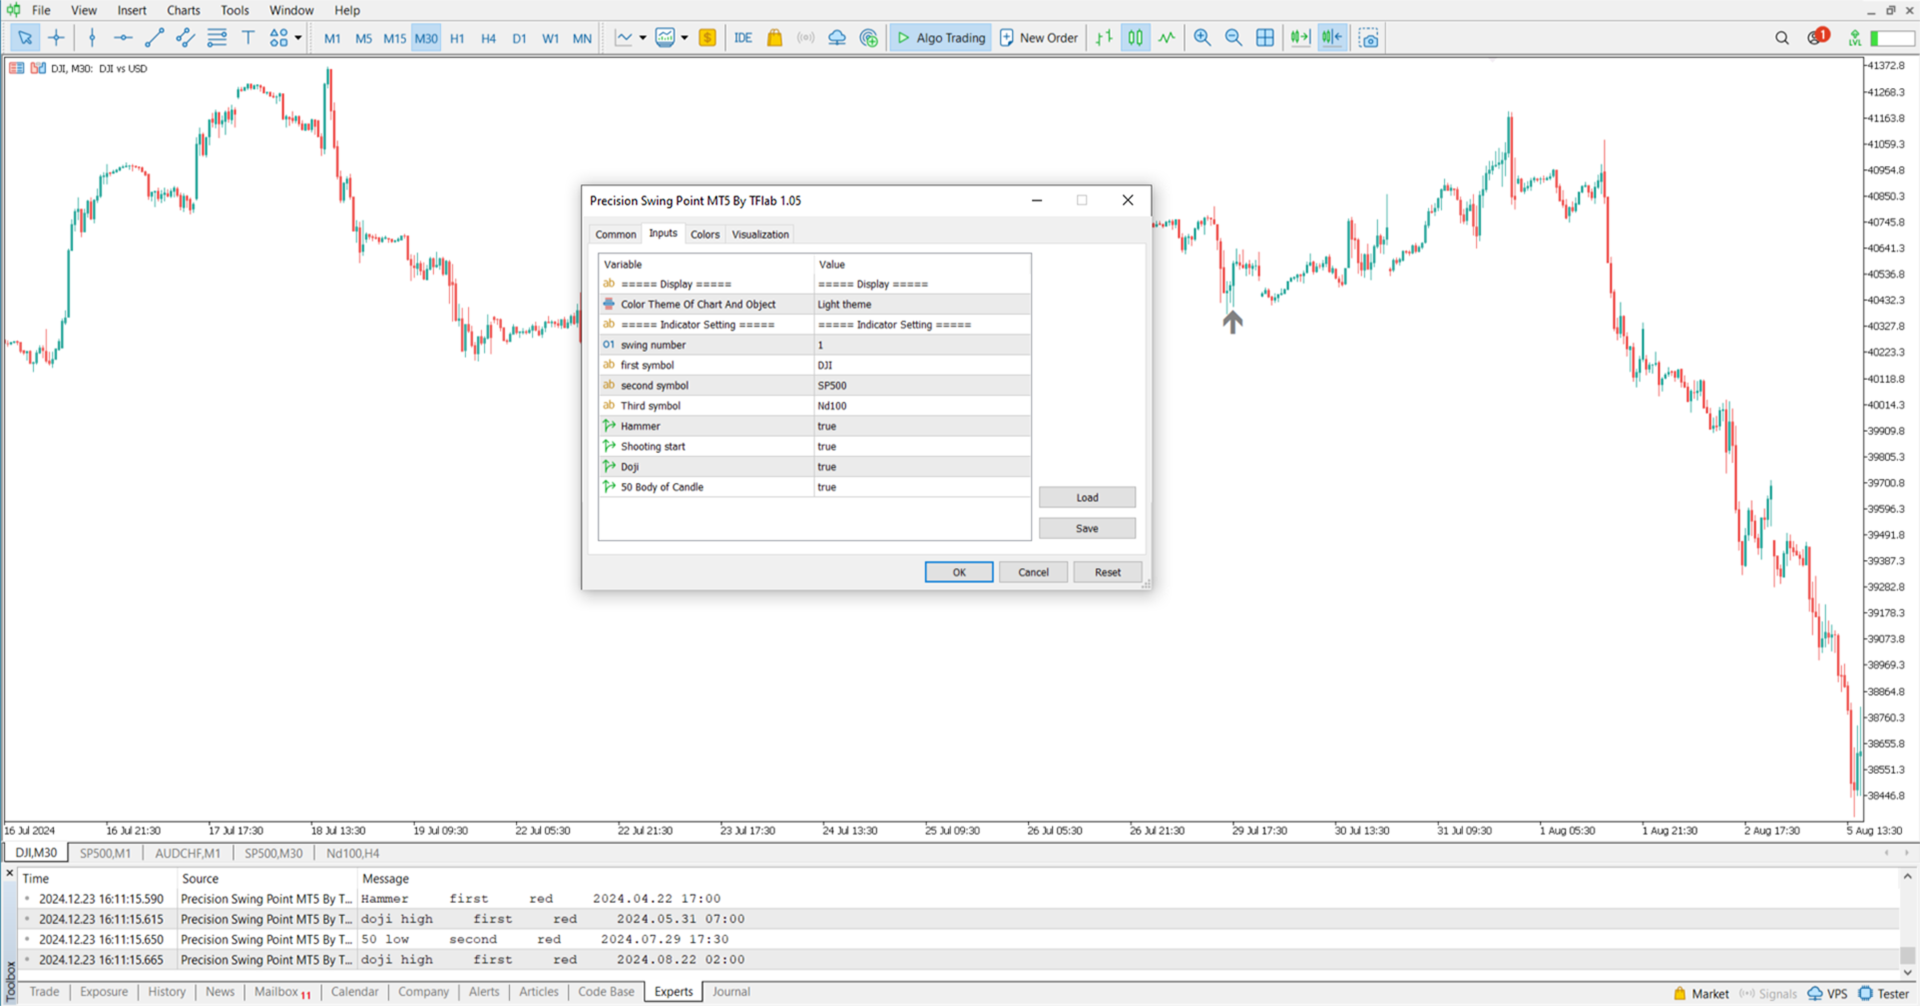Screen dimensions: 1920x1006
Task: Toggle Algo Trading
Action: point(941,38)
